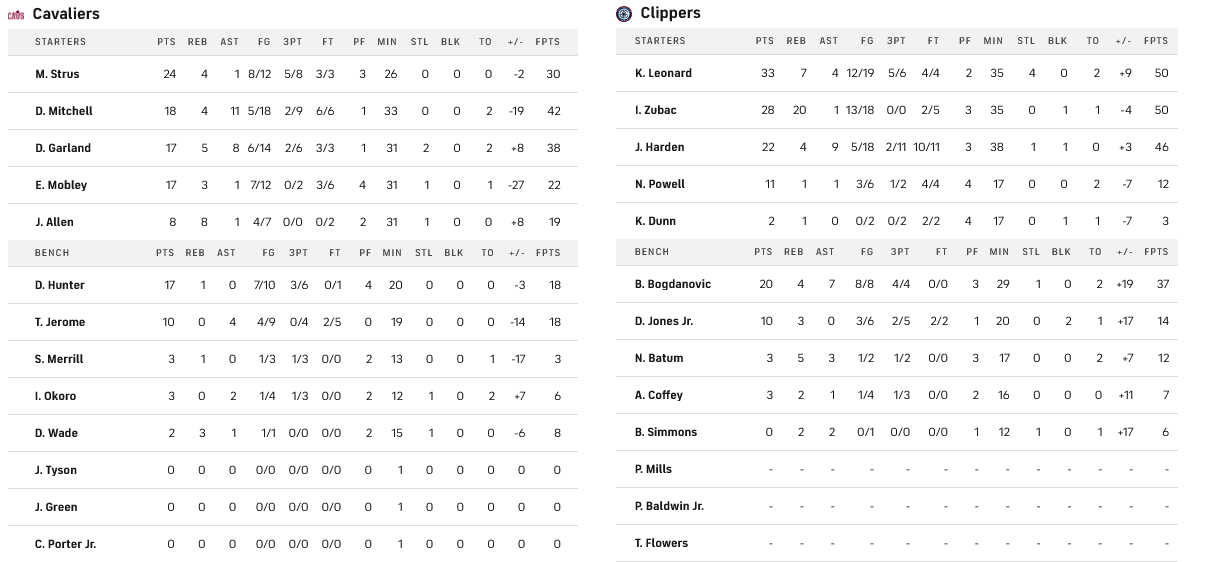The image size is (1211, 562).
Task: Click E. Mobley's name
Action: (x=61, y=185)
